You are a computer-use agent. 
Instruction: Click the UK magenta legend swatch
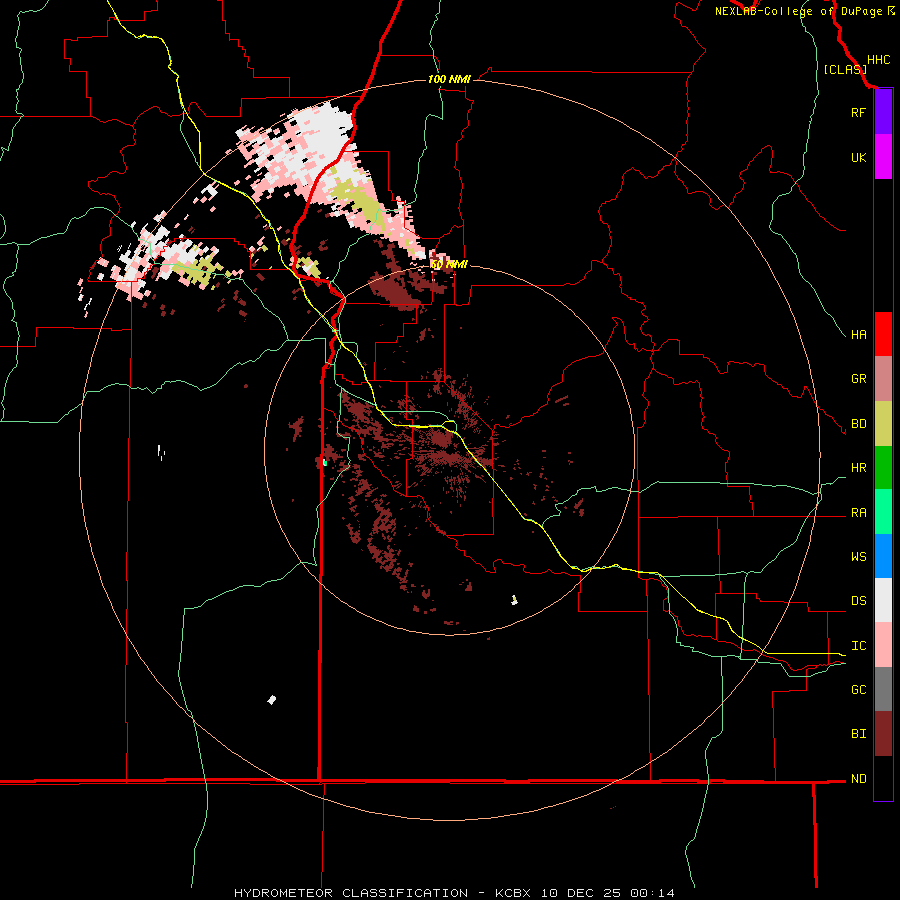tap(883, 157)
